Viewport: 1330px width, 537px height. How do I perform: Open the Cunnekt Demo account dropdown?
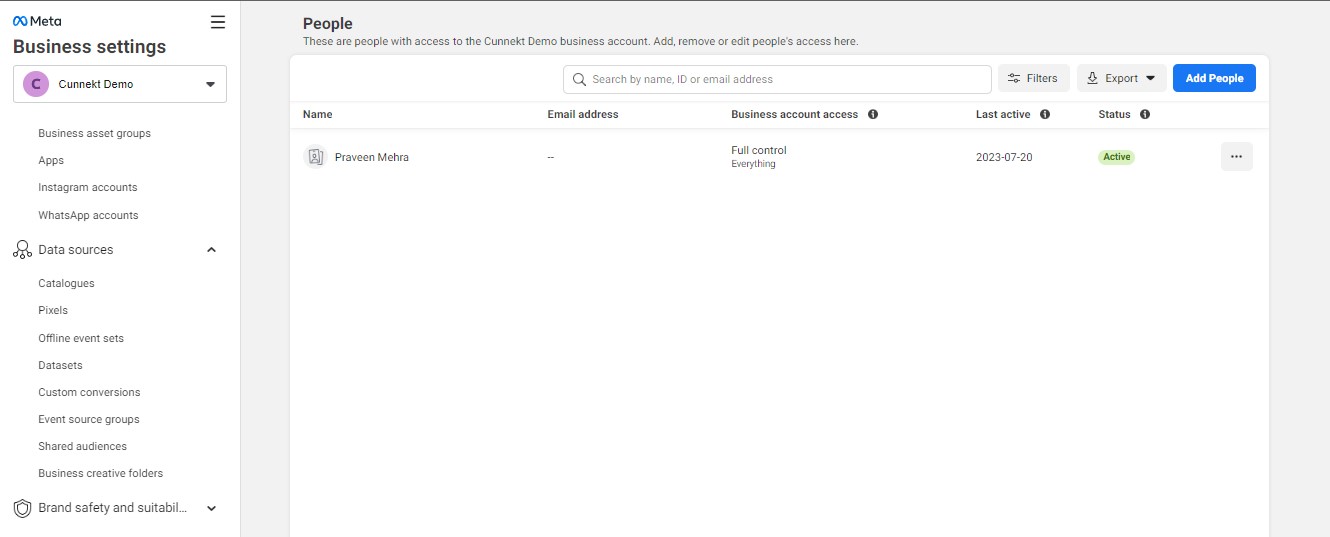(x=120, y=84)
